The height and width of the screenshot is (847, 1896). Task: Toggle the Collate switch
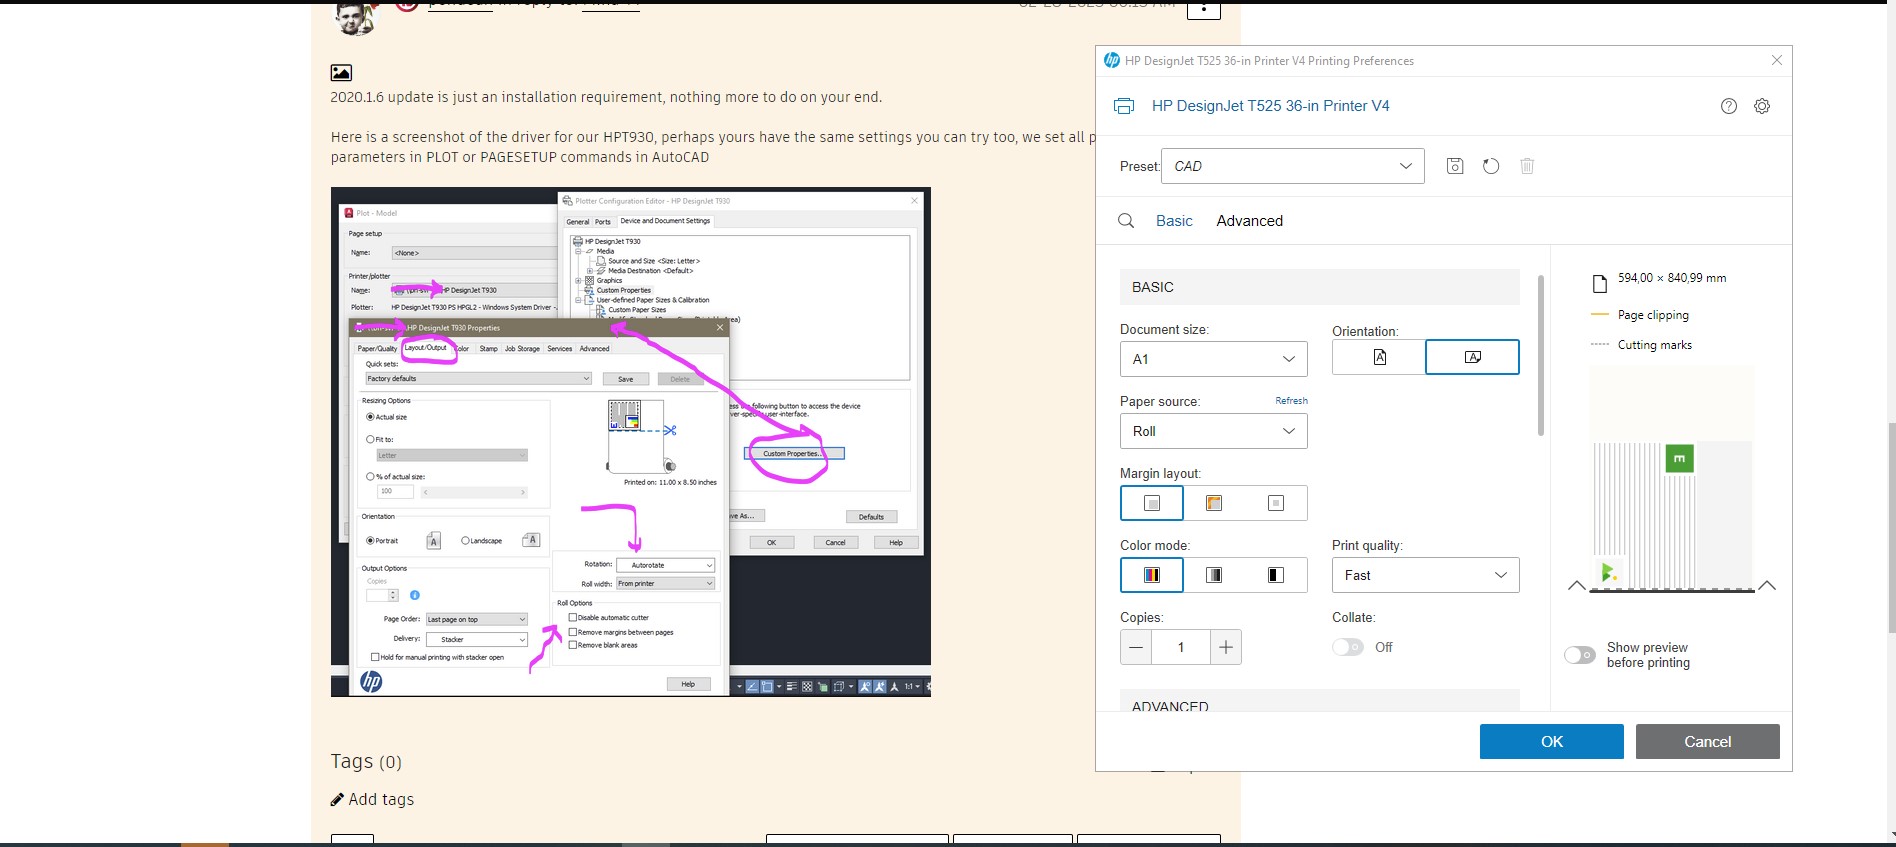coord(1347,647)
